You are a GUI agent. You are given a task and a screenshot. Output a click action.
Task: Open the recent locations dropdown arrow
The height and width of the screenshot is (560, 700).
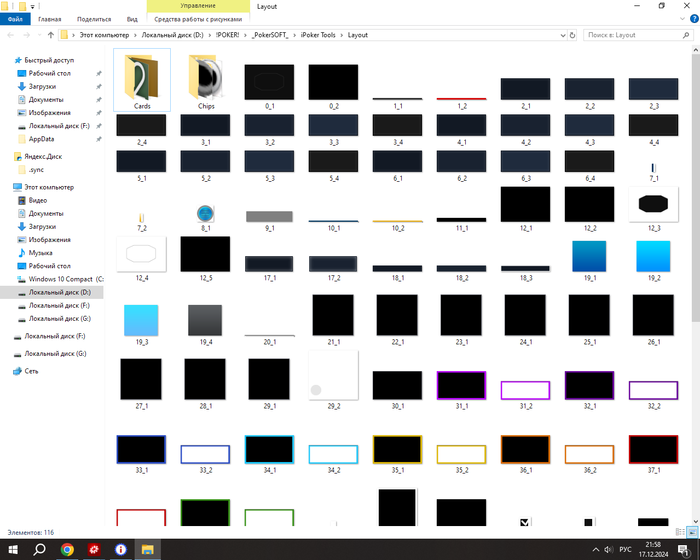coord(39,35)
